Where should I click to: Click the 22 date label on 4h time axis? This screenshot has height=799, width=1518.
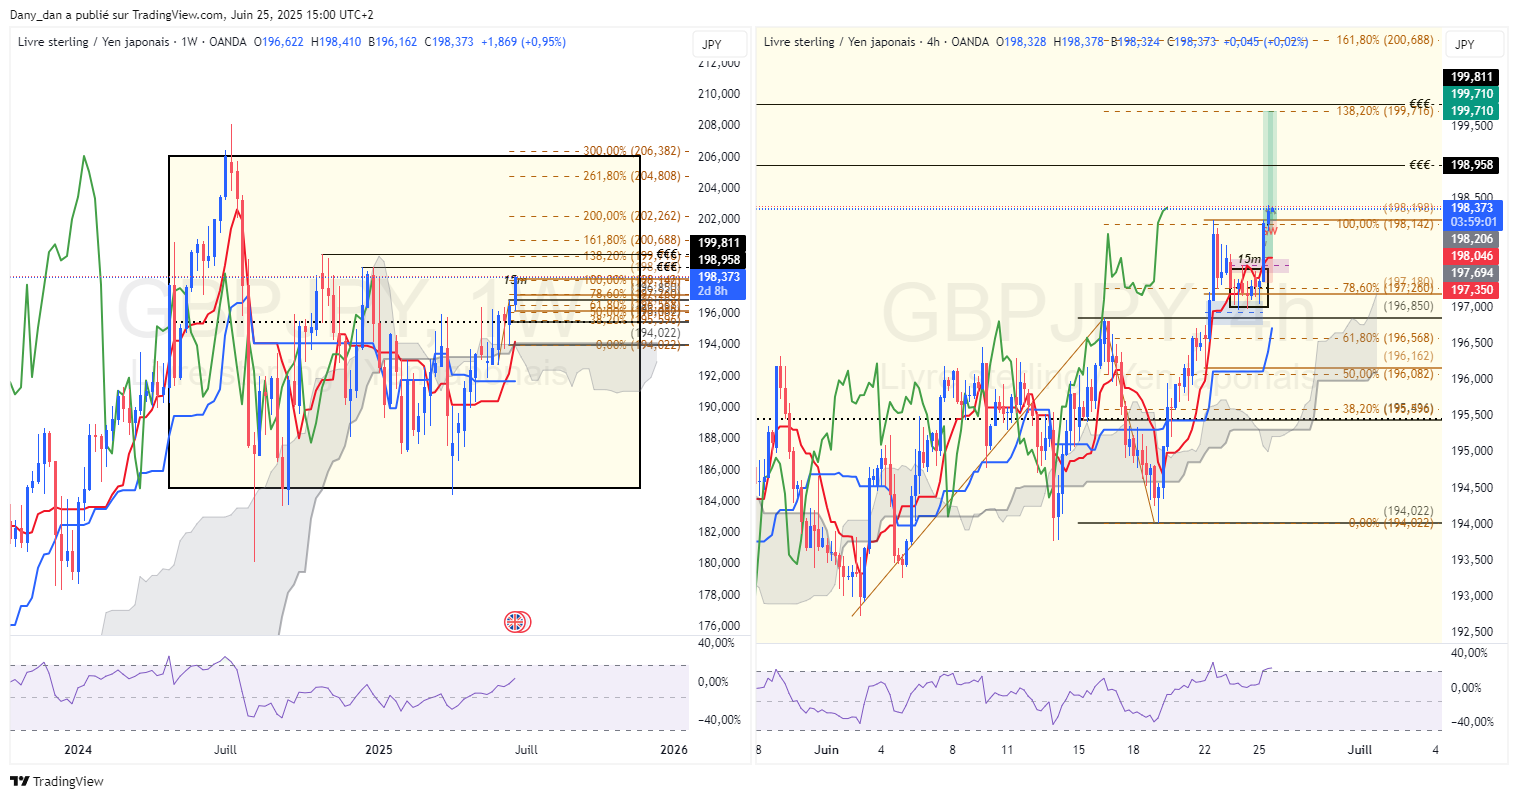1205,750
